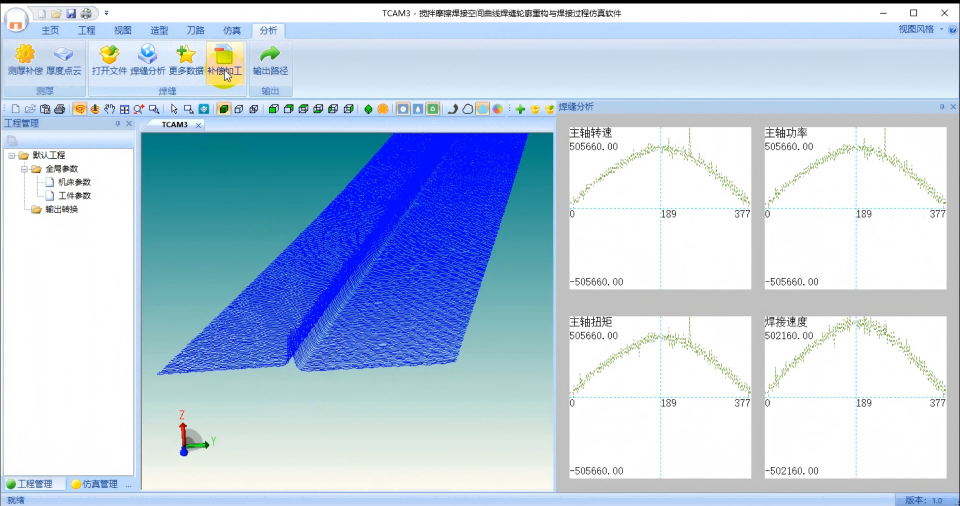Select the zoom window magnifier tool
Viewport: 960px width, 506px height.
[154, 109]
